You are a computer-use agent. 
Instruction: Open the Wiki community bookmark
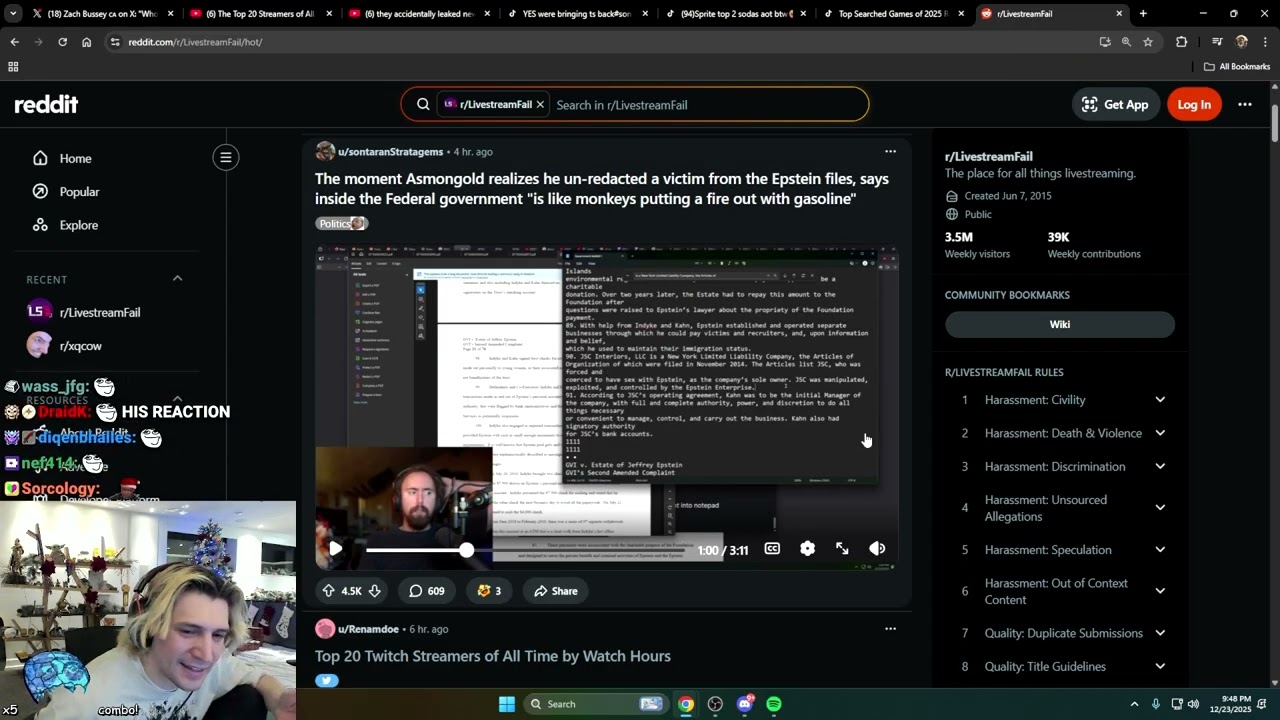coord(1060,324)
